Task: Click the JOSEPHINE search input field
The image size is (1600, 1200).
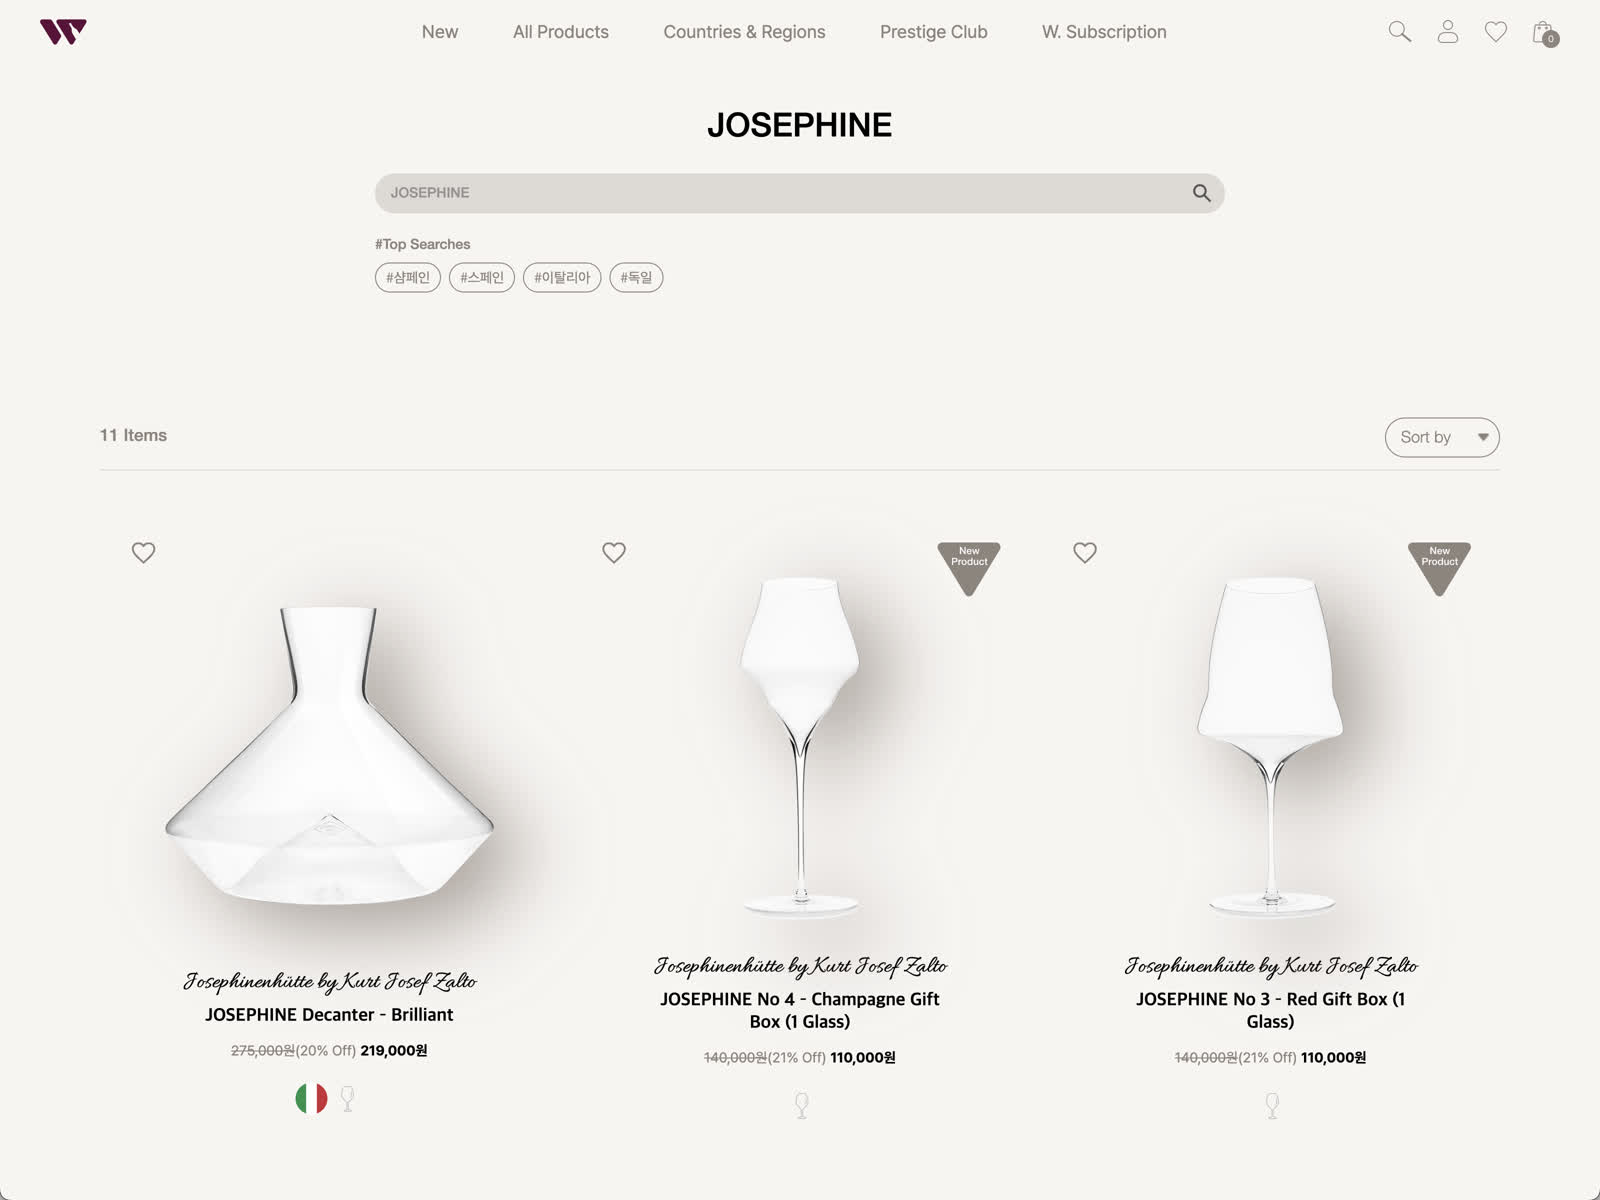Action: point(780,193)
